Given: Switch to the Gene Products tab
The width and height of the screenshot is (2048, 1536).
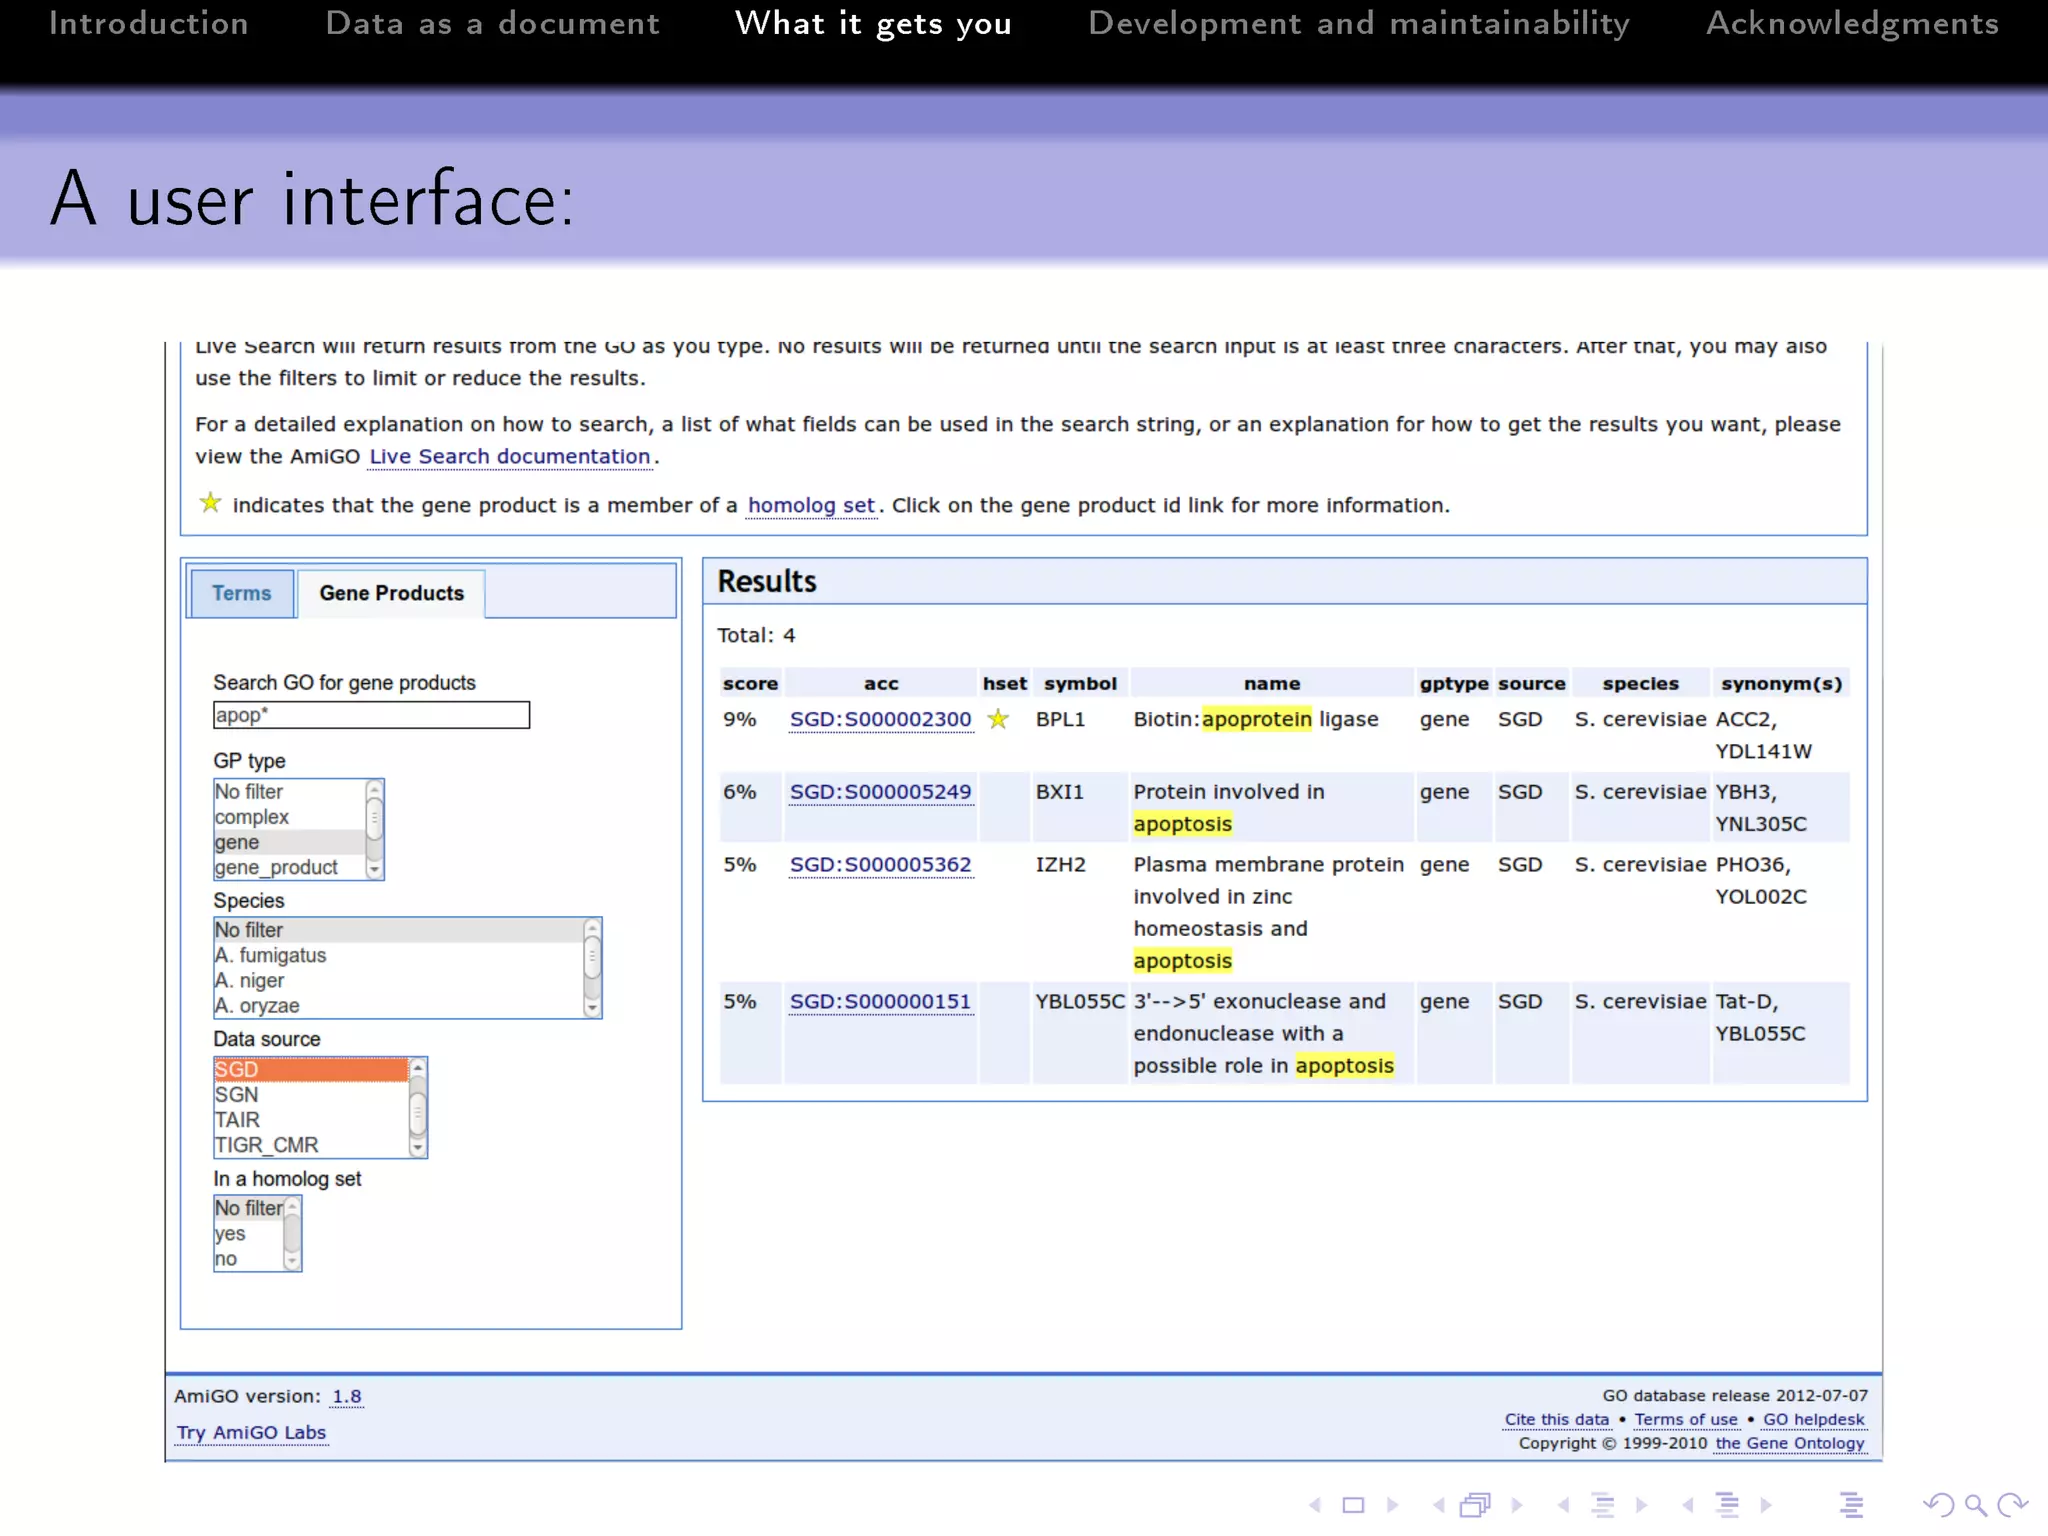Looking at the screenshot, I should coord(392,593).
